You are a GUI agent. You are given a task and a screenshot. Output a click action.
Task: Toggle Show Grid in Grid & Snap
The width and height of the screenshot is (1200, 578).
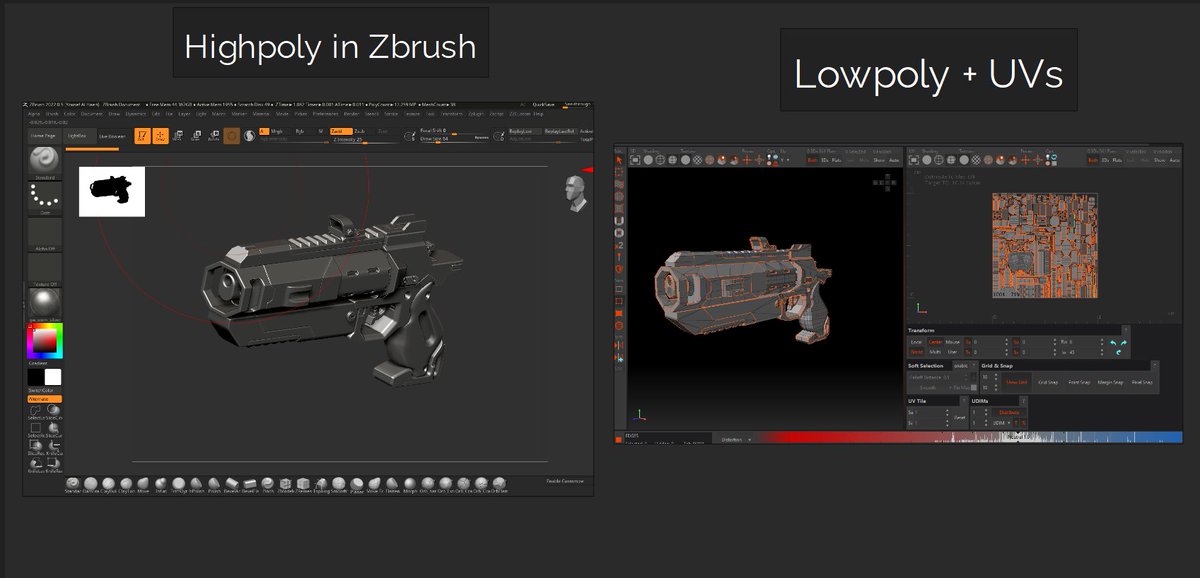pyautogui.click(x=1017, y=382)
